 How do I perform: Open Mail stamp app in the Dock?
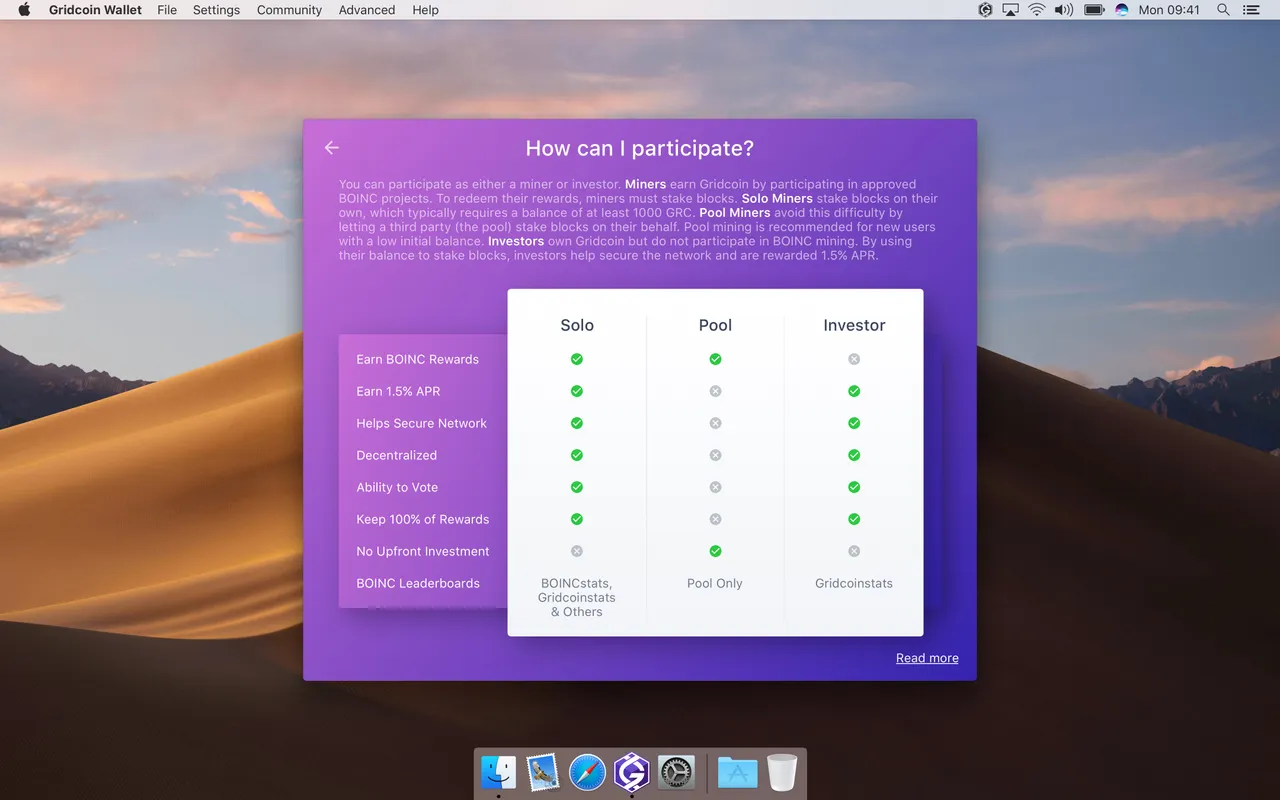click(x=543, y=772)
